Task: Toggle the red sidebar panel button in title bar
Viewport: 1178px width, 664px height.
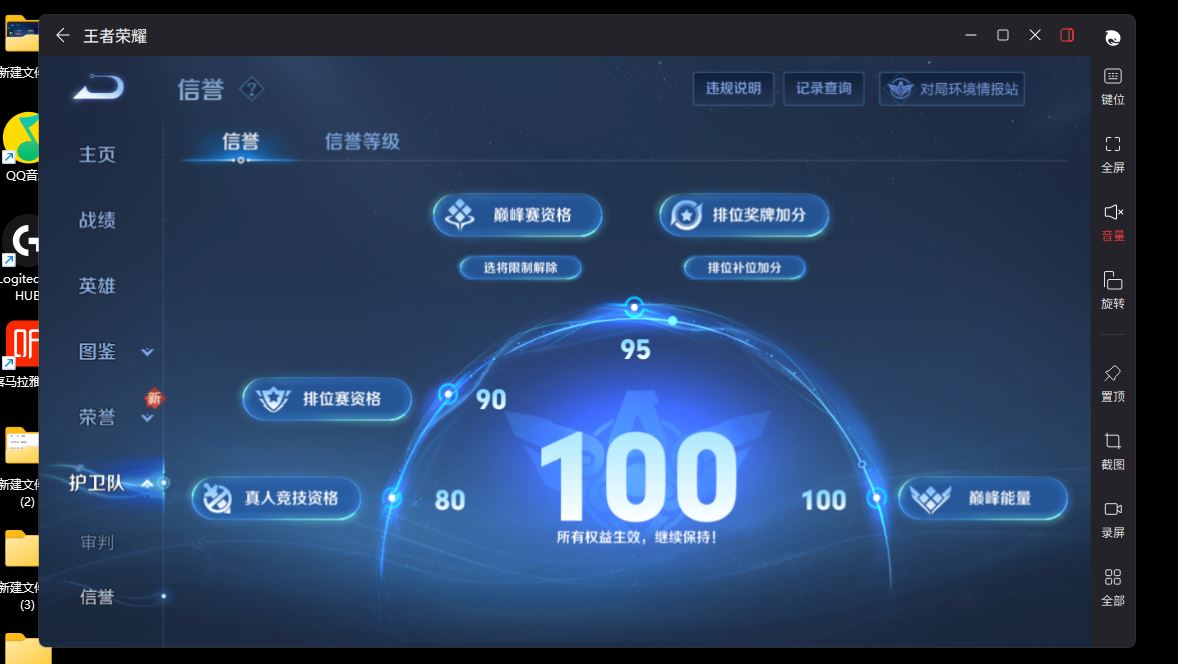Action: click(1067, 35)
